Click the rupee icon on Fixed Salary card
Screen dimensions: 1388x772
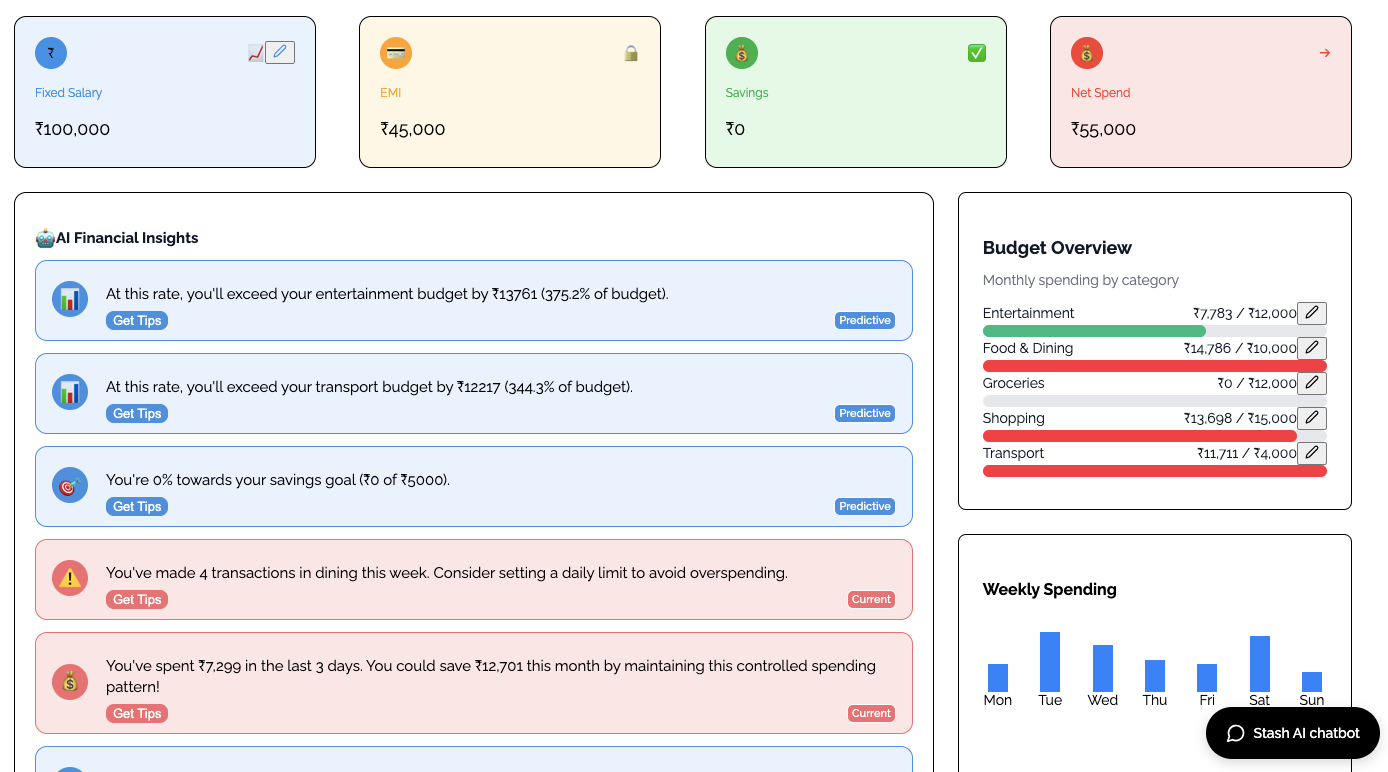pos(51,53)
